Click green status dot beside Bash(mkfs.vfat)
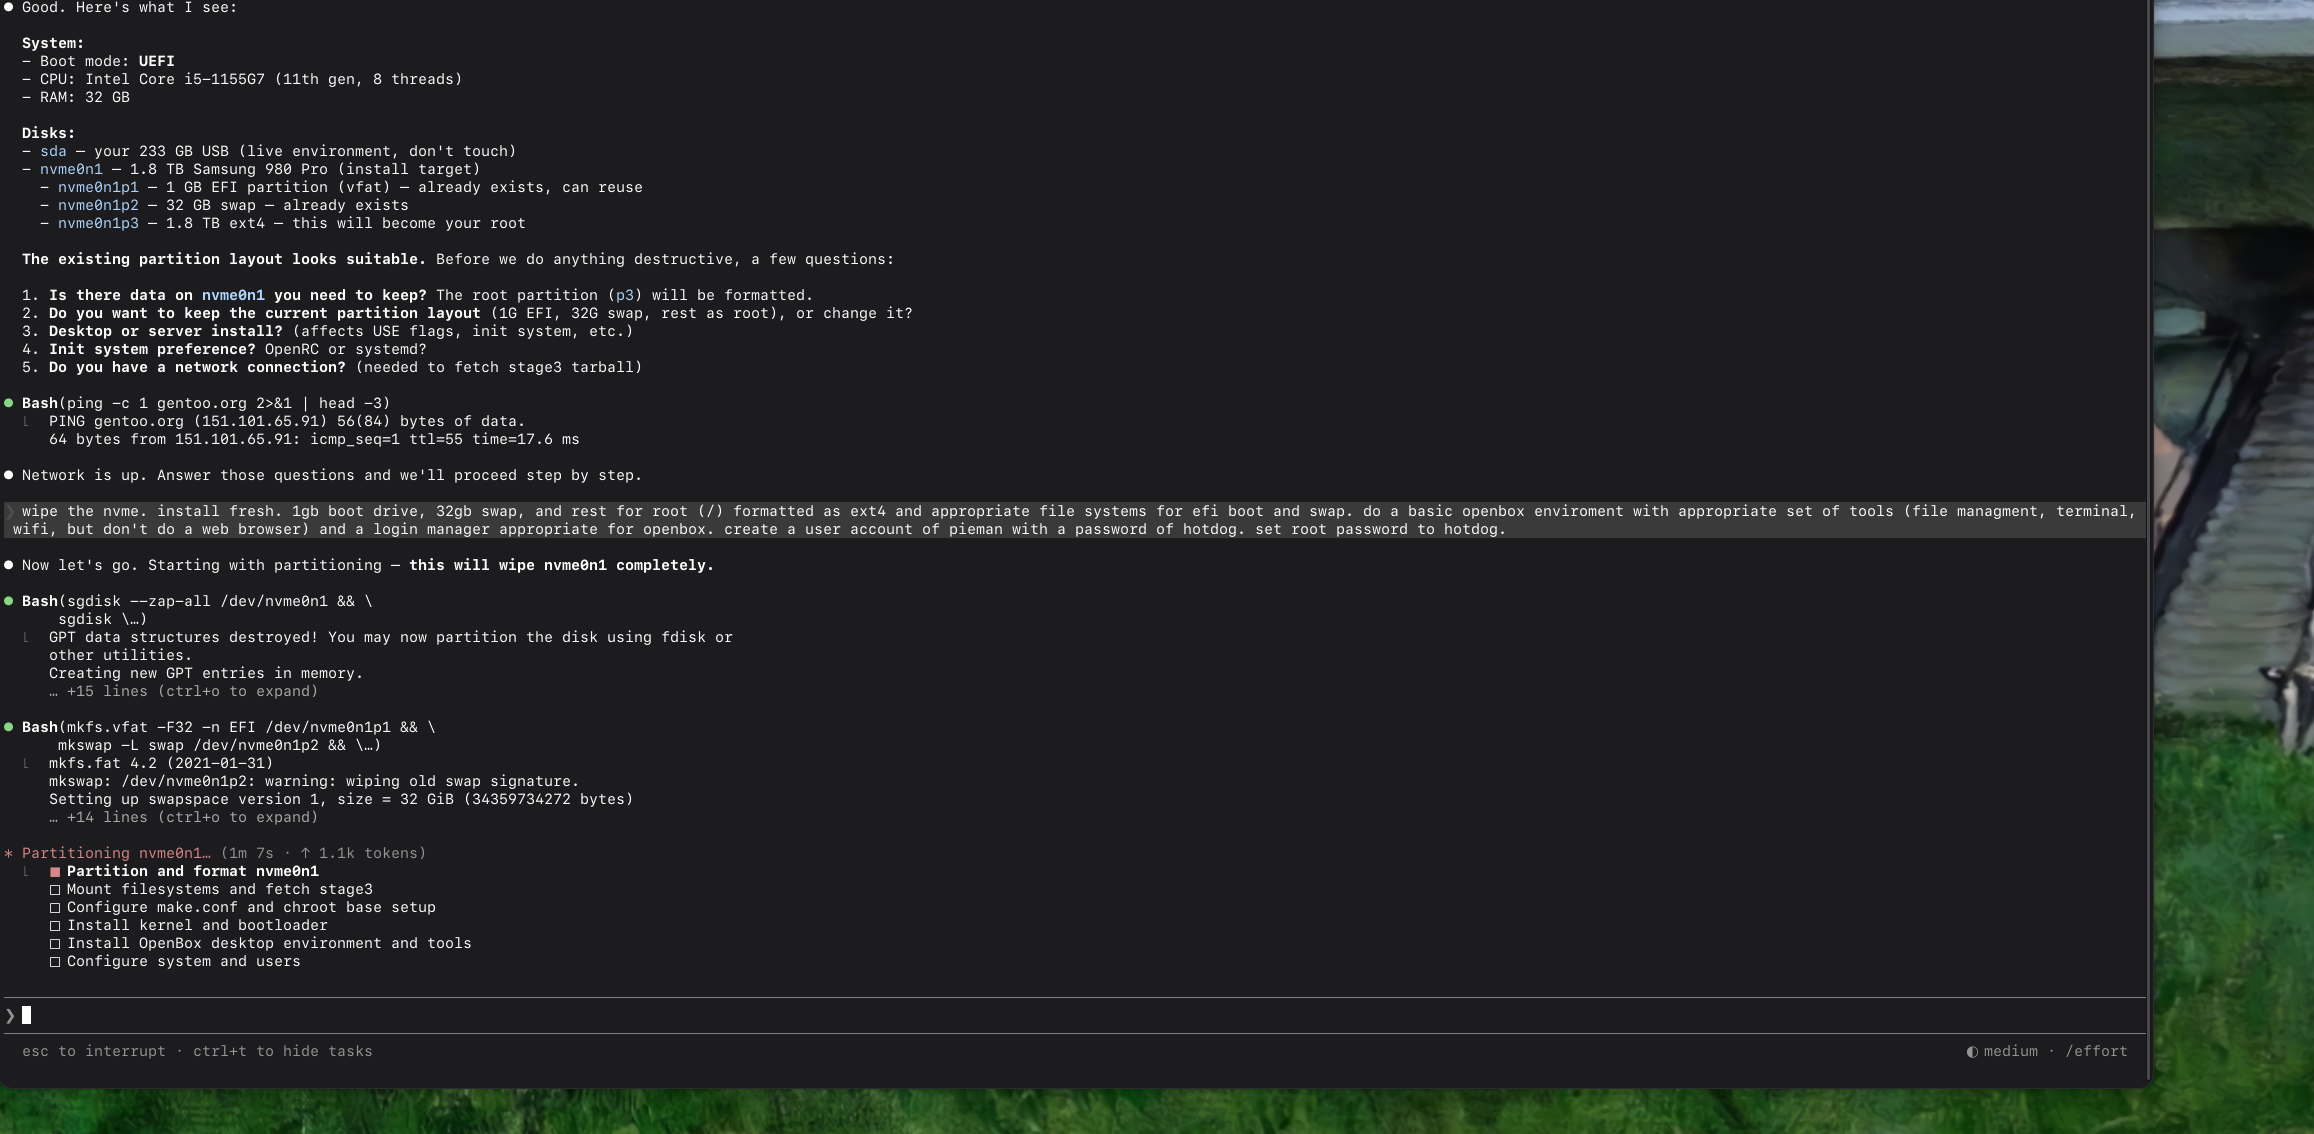Viewport: 2314px width, 1134px height. 9,727
